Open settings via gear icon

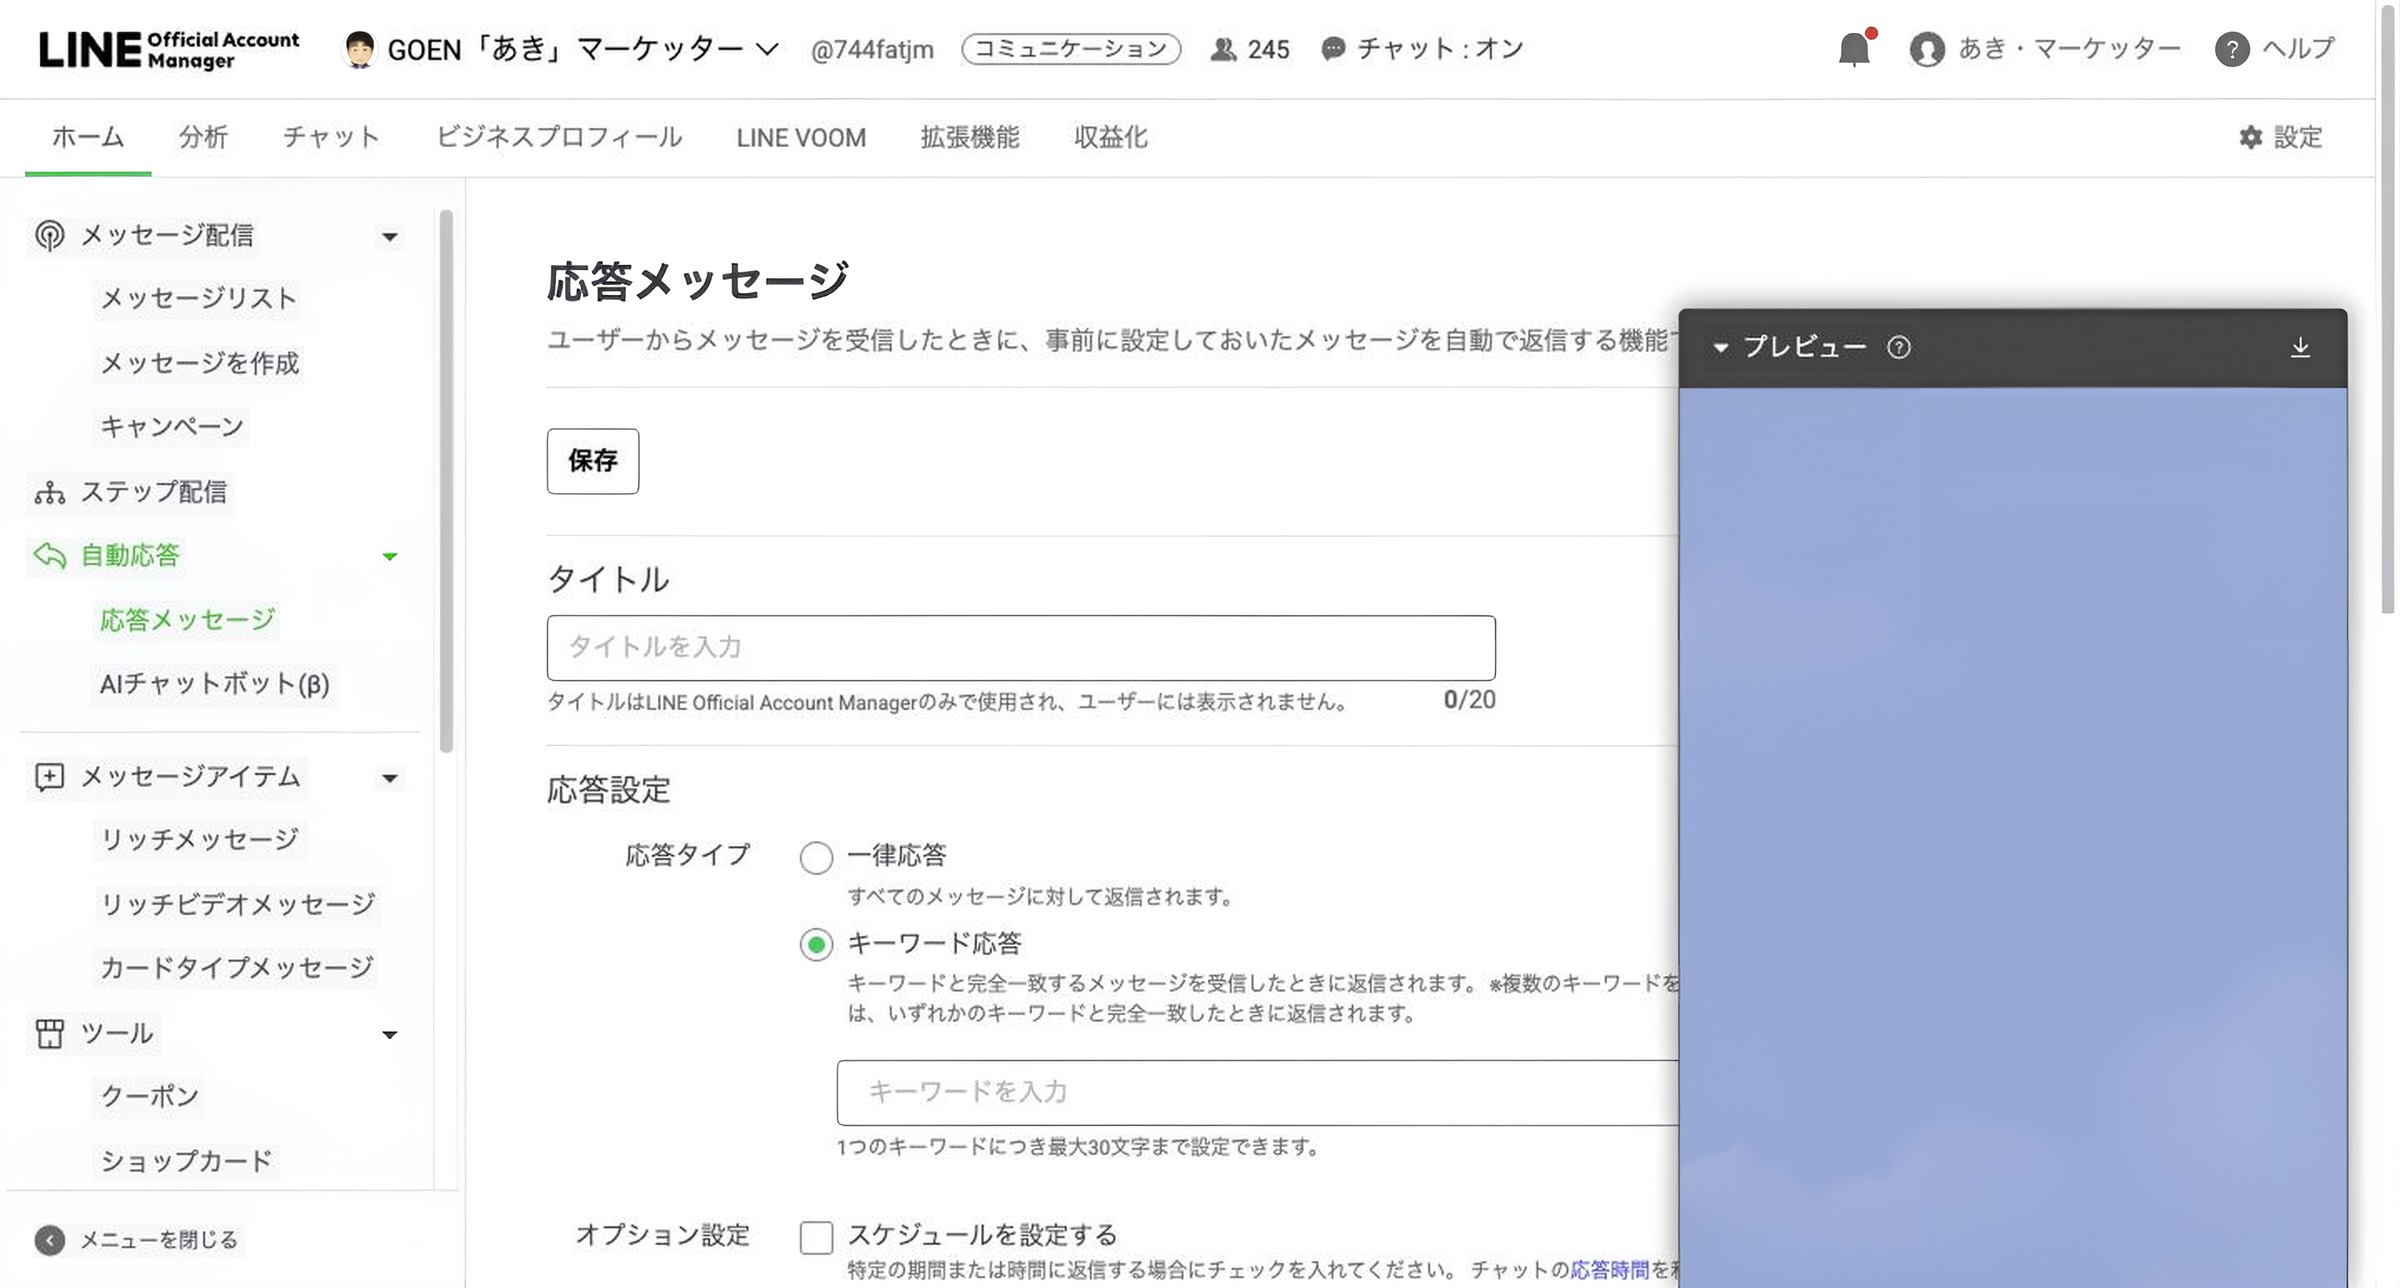pyautogui.click(x=2250, y=137)
